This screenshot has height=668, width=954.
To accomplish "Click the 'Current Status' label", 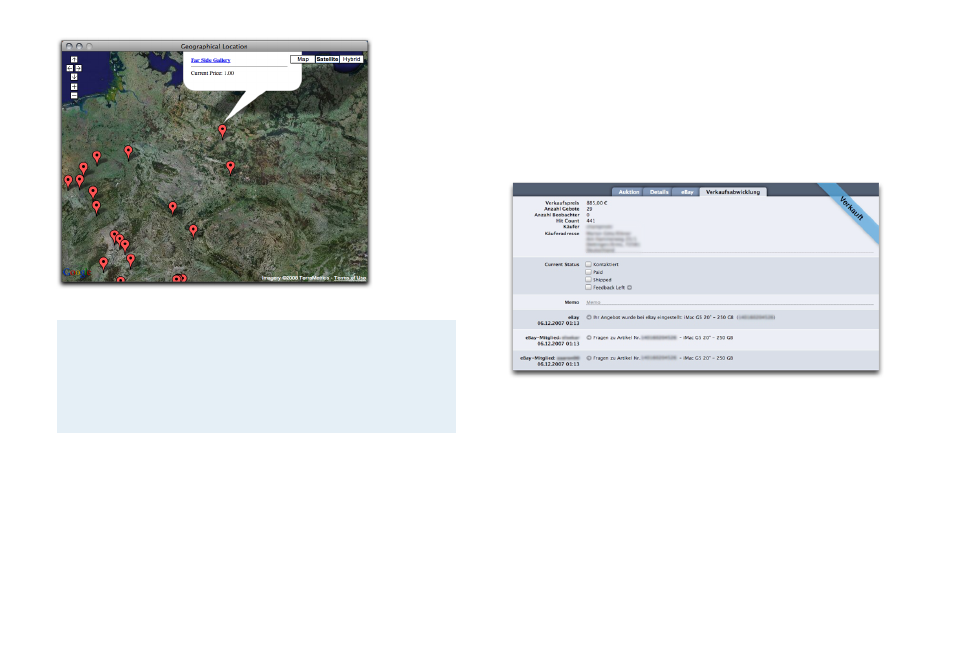I will pyautogui.click(x=562, y=265).
